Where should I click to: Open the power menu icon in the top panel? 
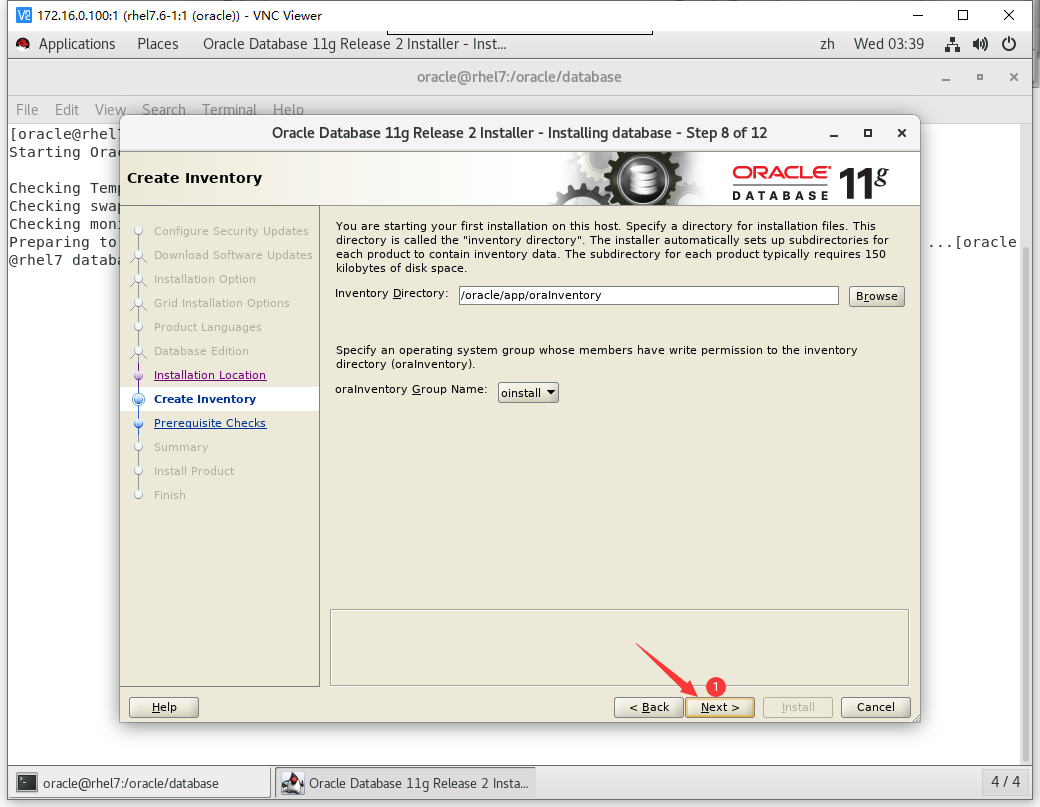click(1009, 44)
